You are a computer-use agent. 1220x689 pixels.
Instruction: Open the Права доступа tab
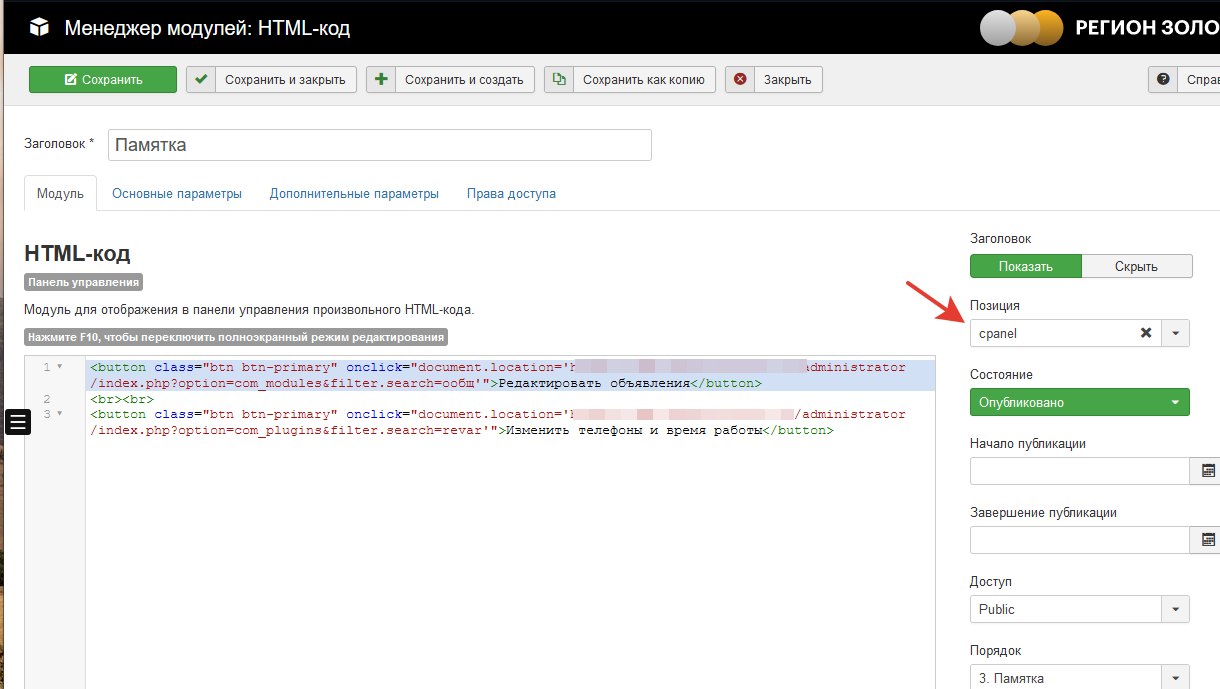[x=511, y=194]
